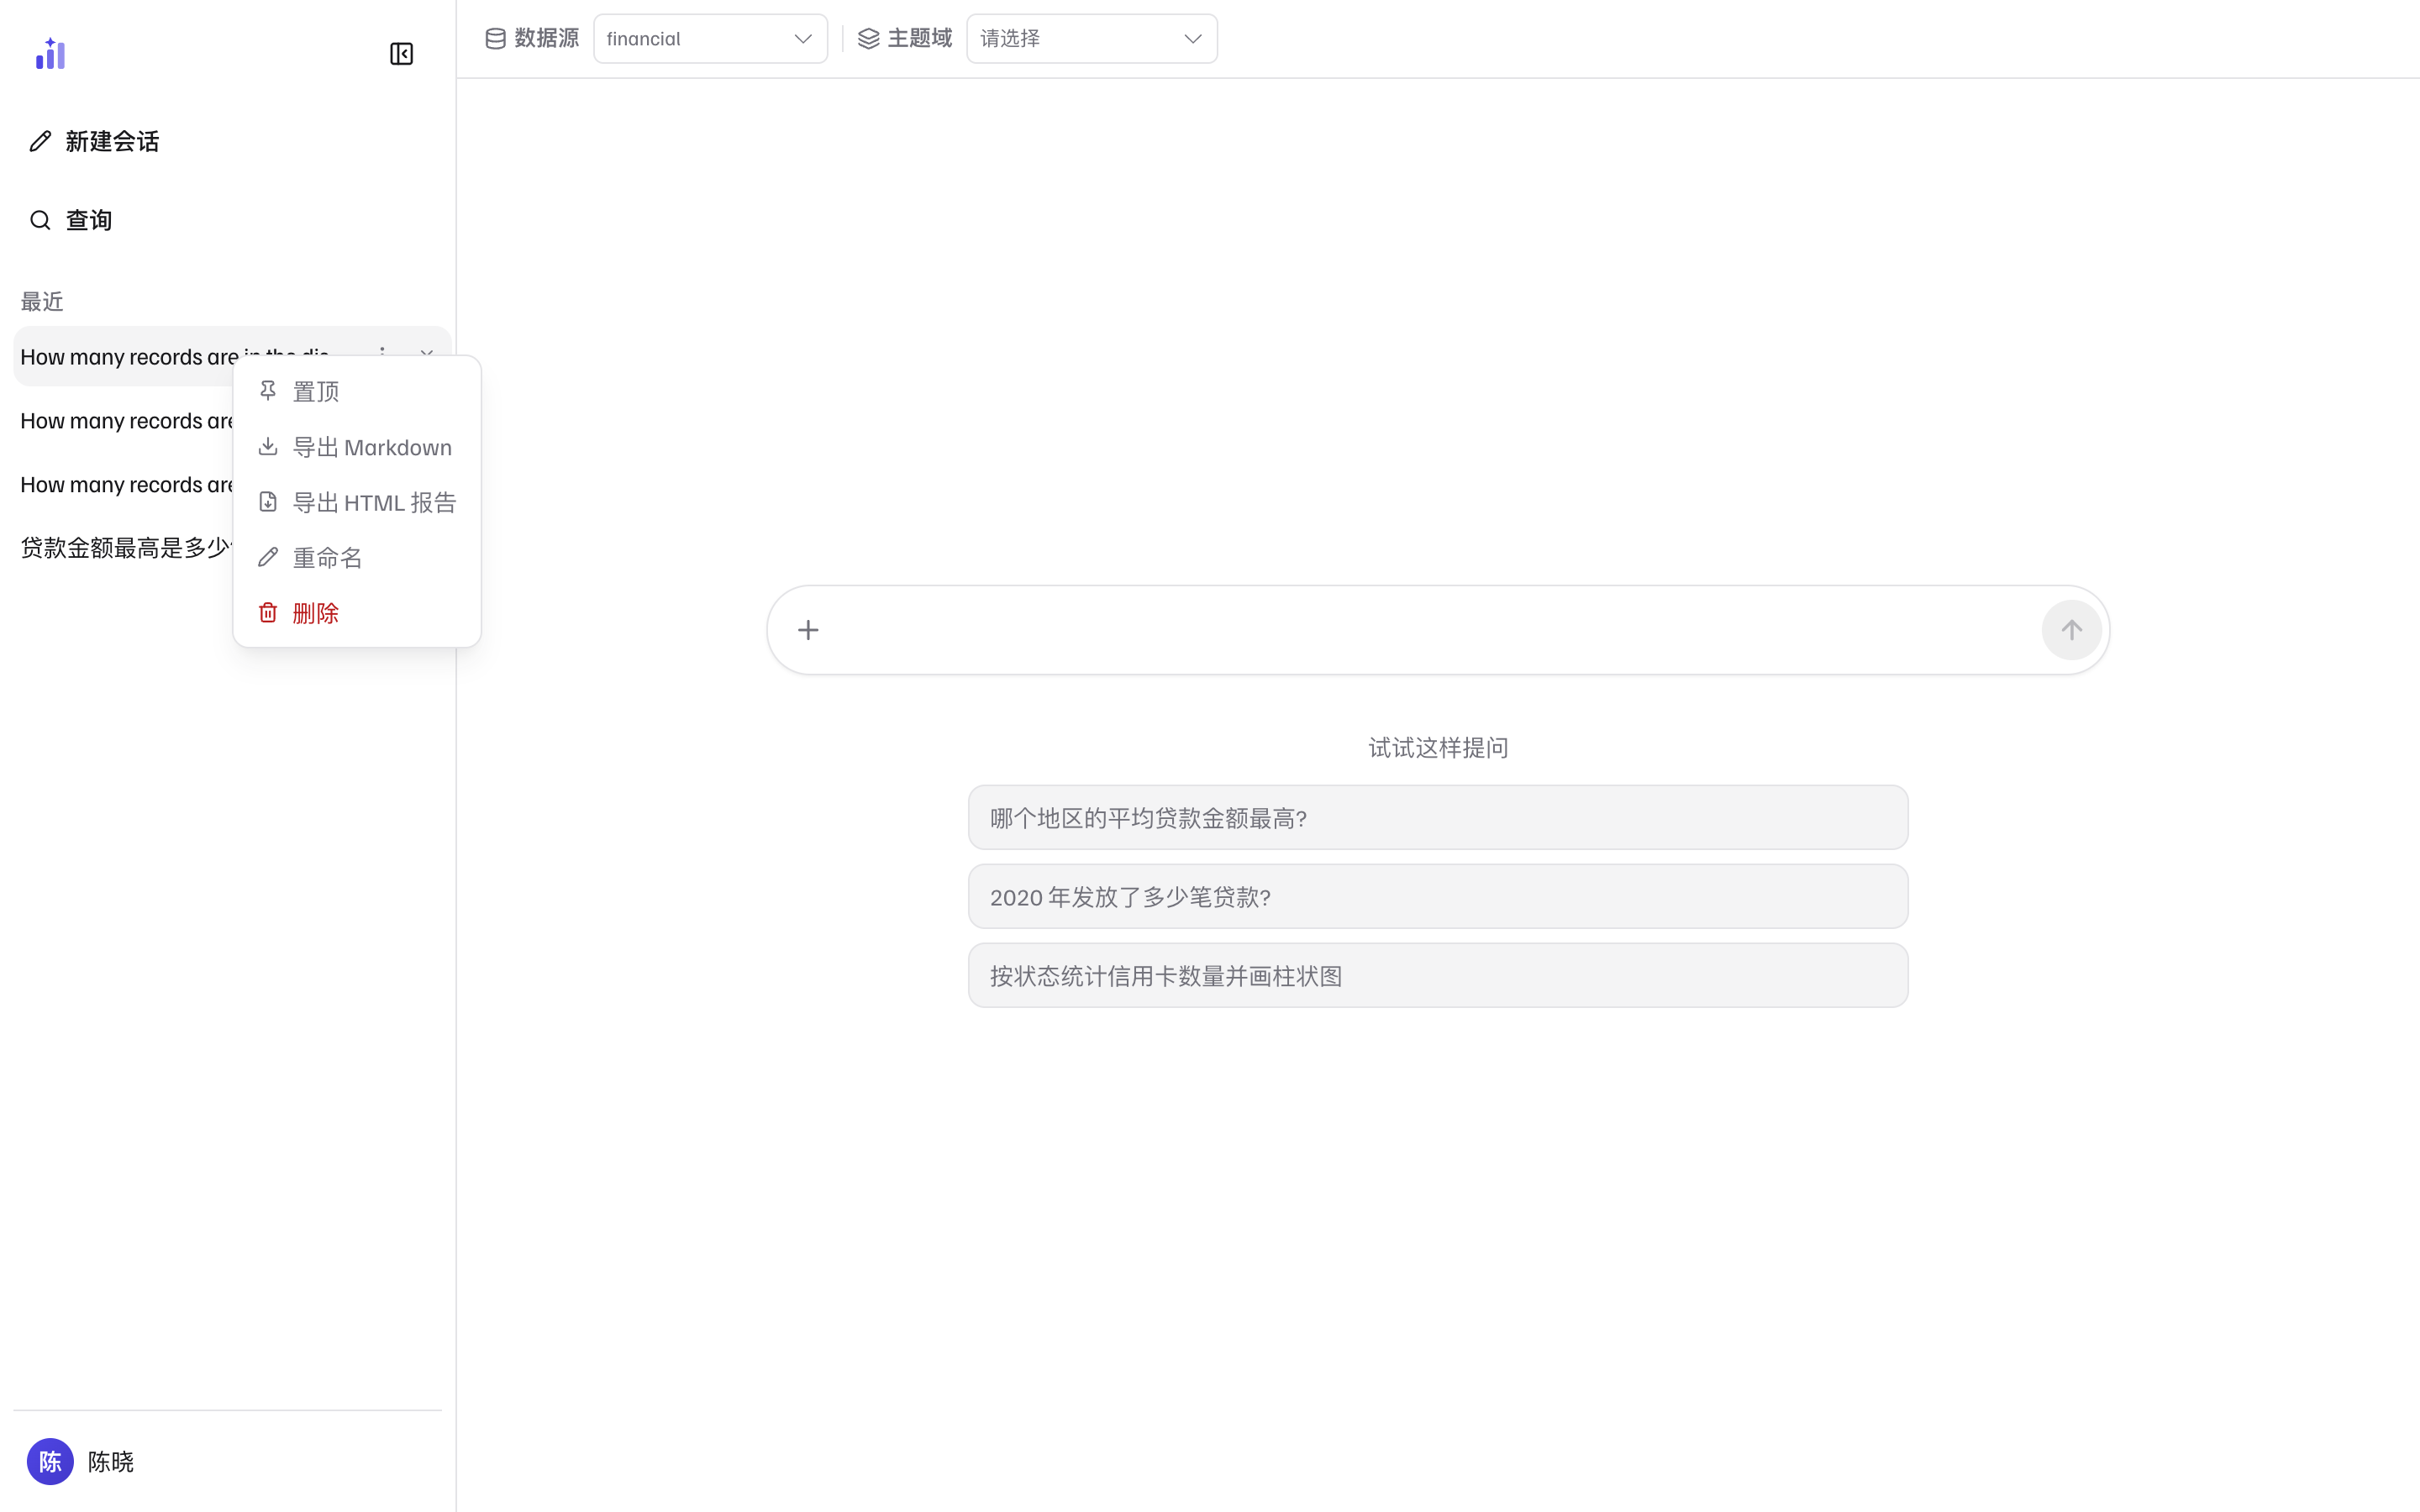Open the 查询 search item

[x=70, y=220]
